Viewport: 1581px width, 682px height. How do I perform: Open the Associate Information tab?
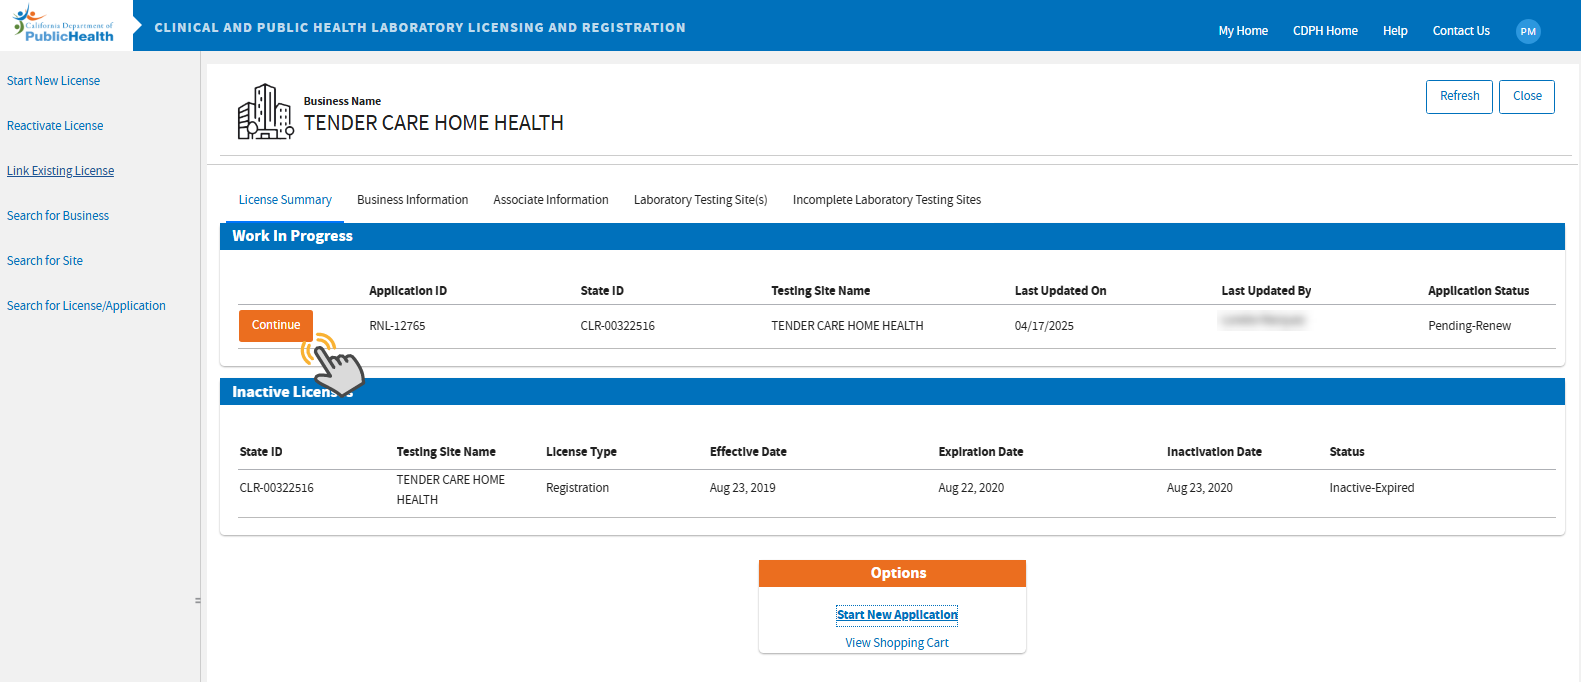550,200
